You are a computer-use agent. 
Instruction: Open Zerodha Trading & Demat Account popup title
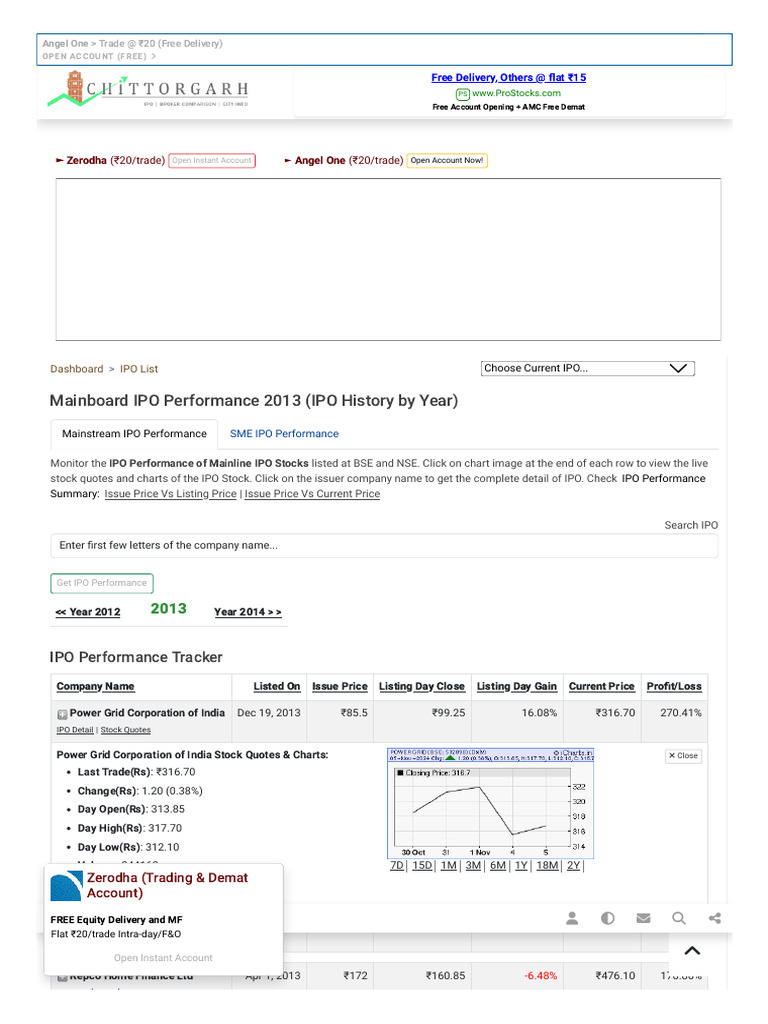(167, 886)
